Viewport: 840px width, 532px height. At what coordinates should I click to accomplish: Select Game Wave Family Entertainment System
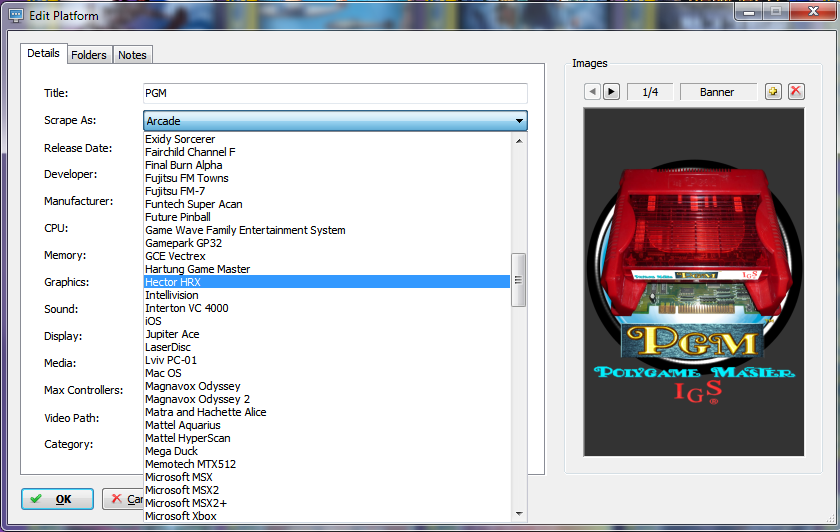(x=327, y=230)
